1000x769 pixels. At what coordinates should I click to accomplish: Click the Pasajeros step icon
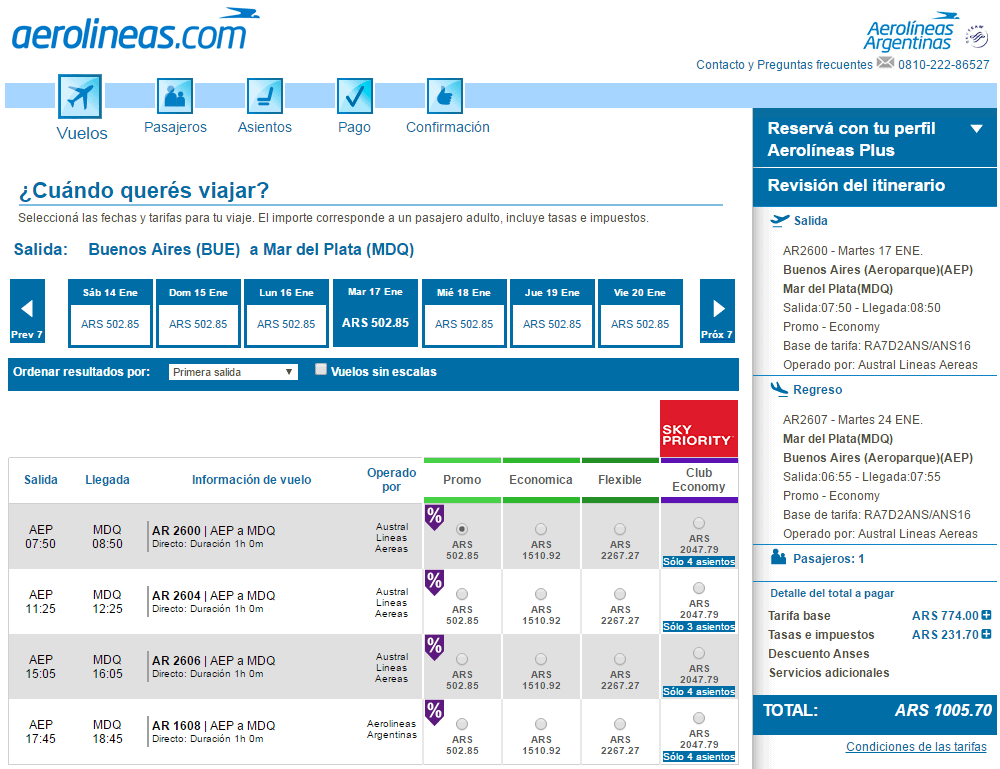(175, 96)
